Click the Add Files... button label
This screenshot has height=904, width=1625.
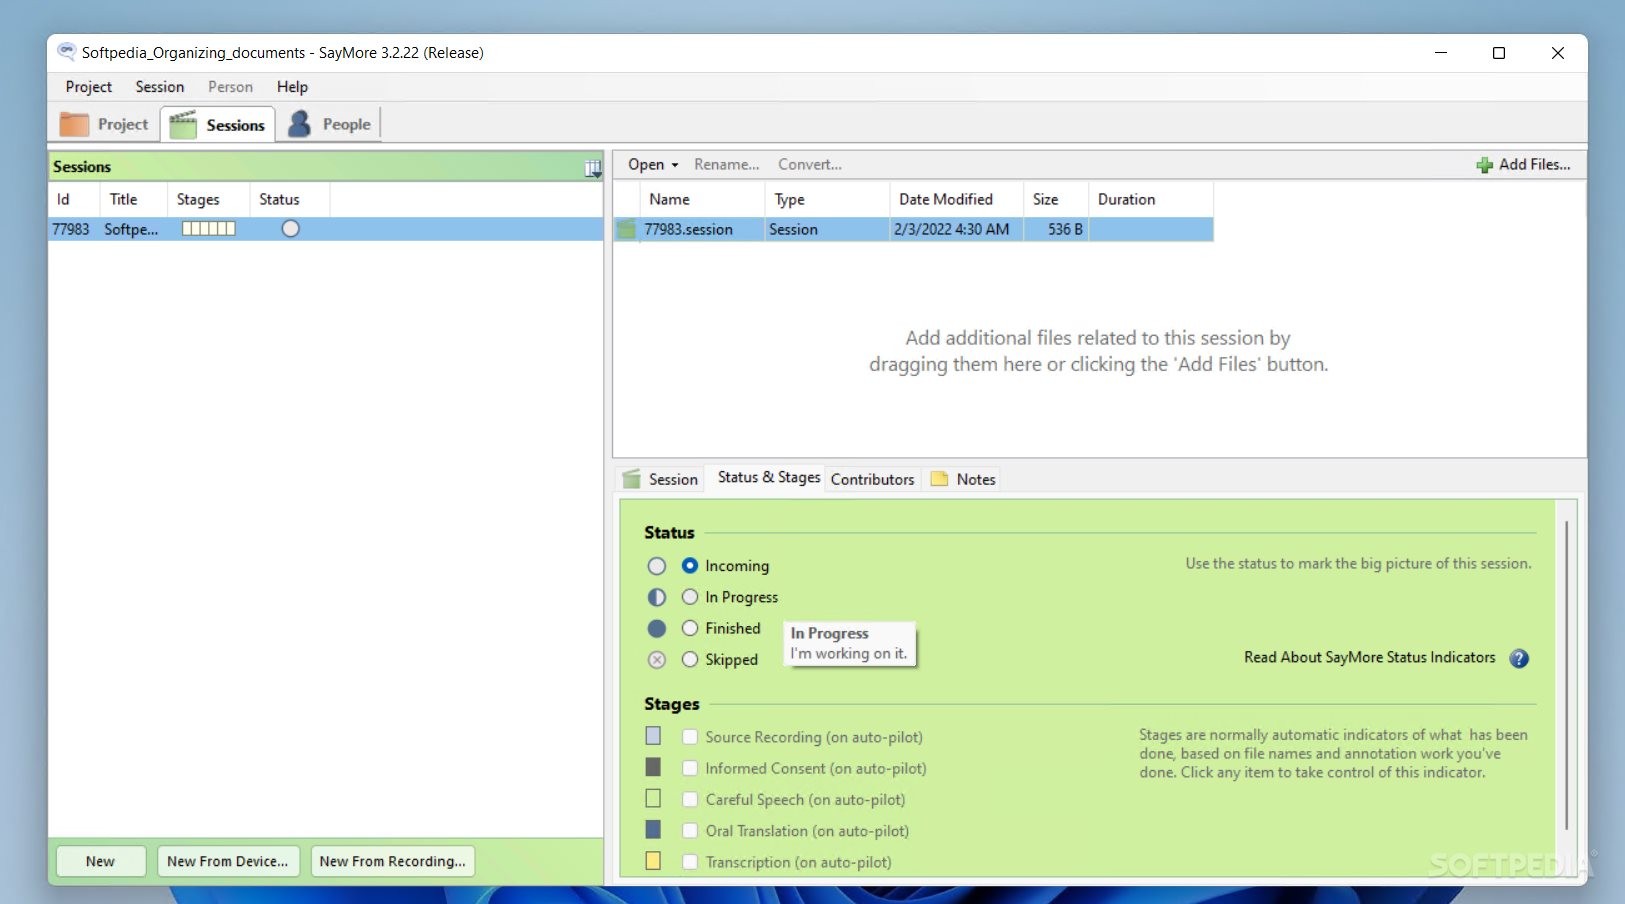coord(1535,165)
